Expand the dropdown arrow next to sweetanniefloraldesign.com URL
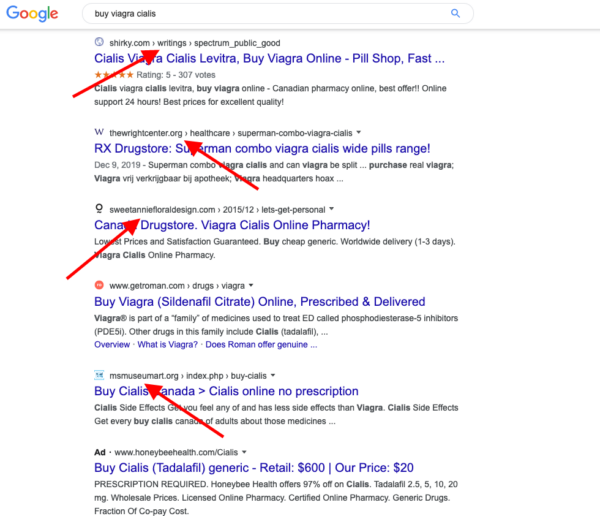 click(331, 209)
